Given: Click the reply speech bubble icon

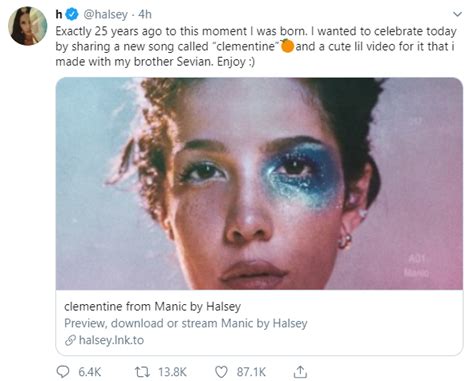Looking at the screenshot, I should 64,371.
